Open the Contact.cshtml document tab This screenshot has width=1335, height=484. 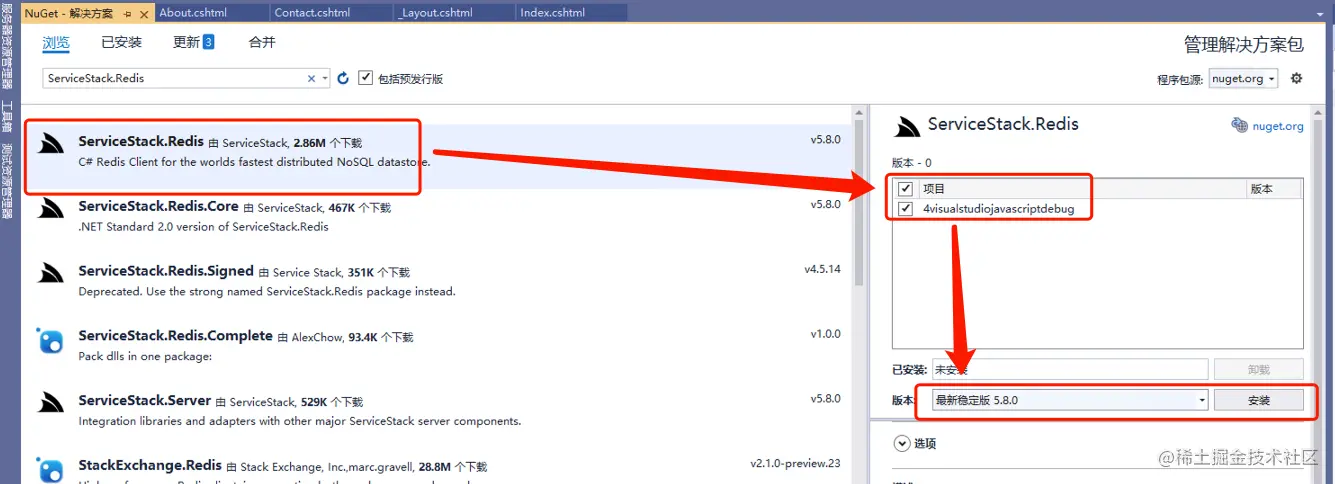pyautogui.click(x=330, y=13)
